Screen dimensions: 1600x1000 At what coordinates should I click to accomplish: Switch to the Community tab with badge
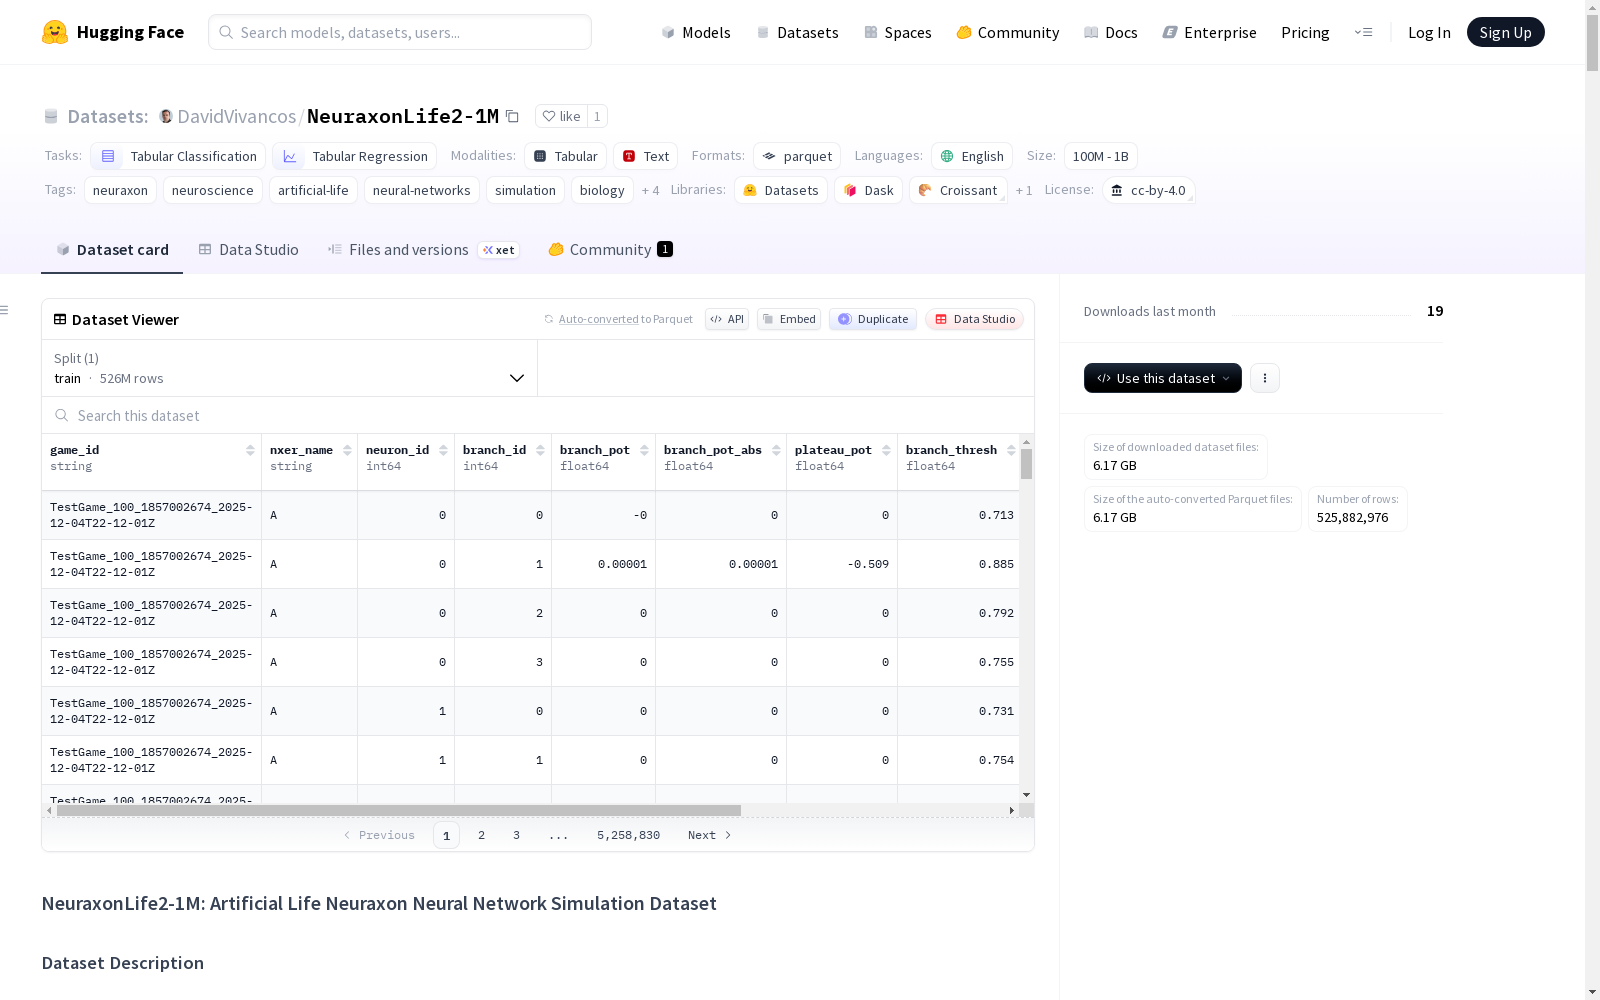point(610,250)
